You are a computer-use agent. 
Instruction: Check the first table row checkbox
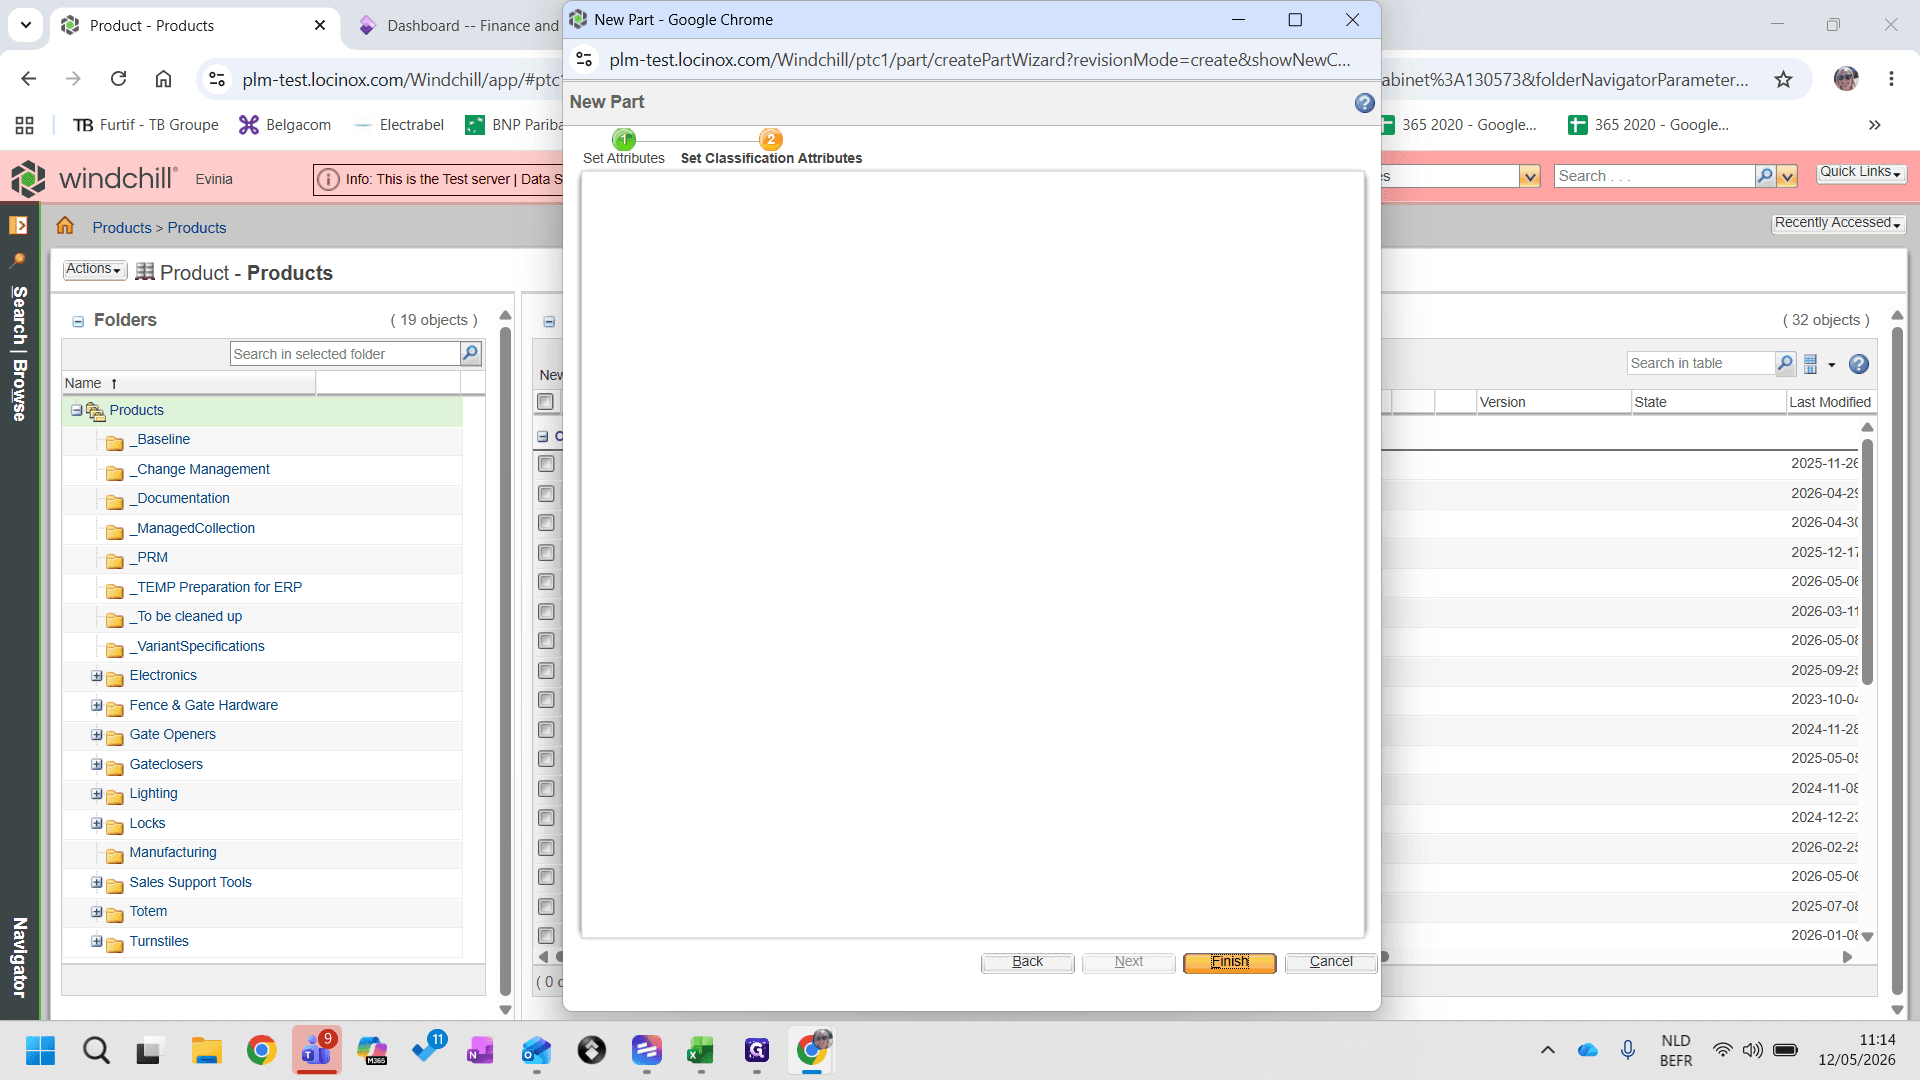pyautogui.click(x=546, y=464)
